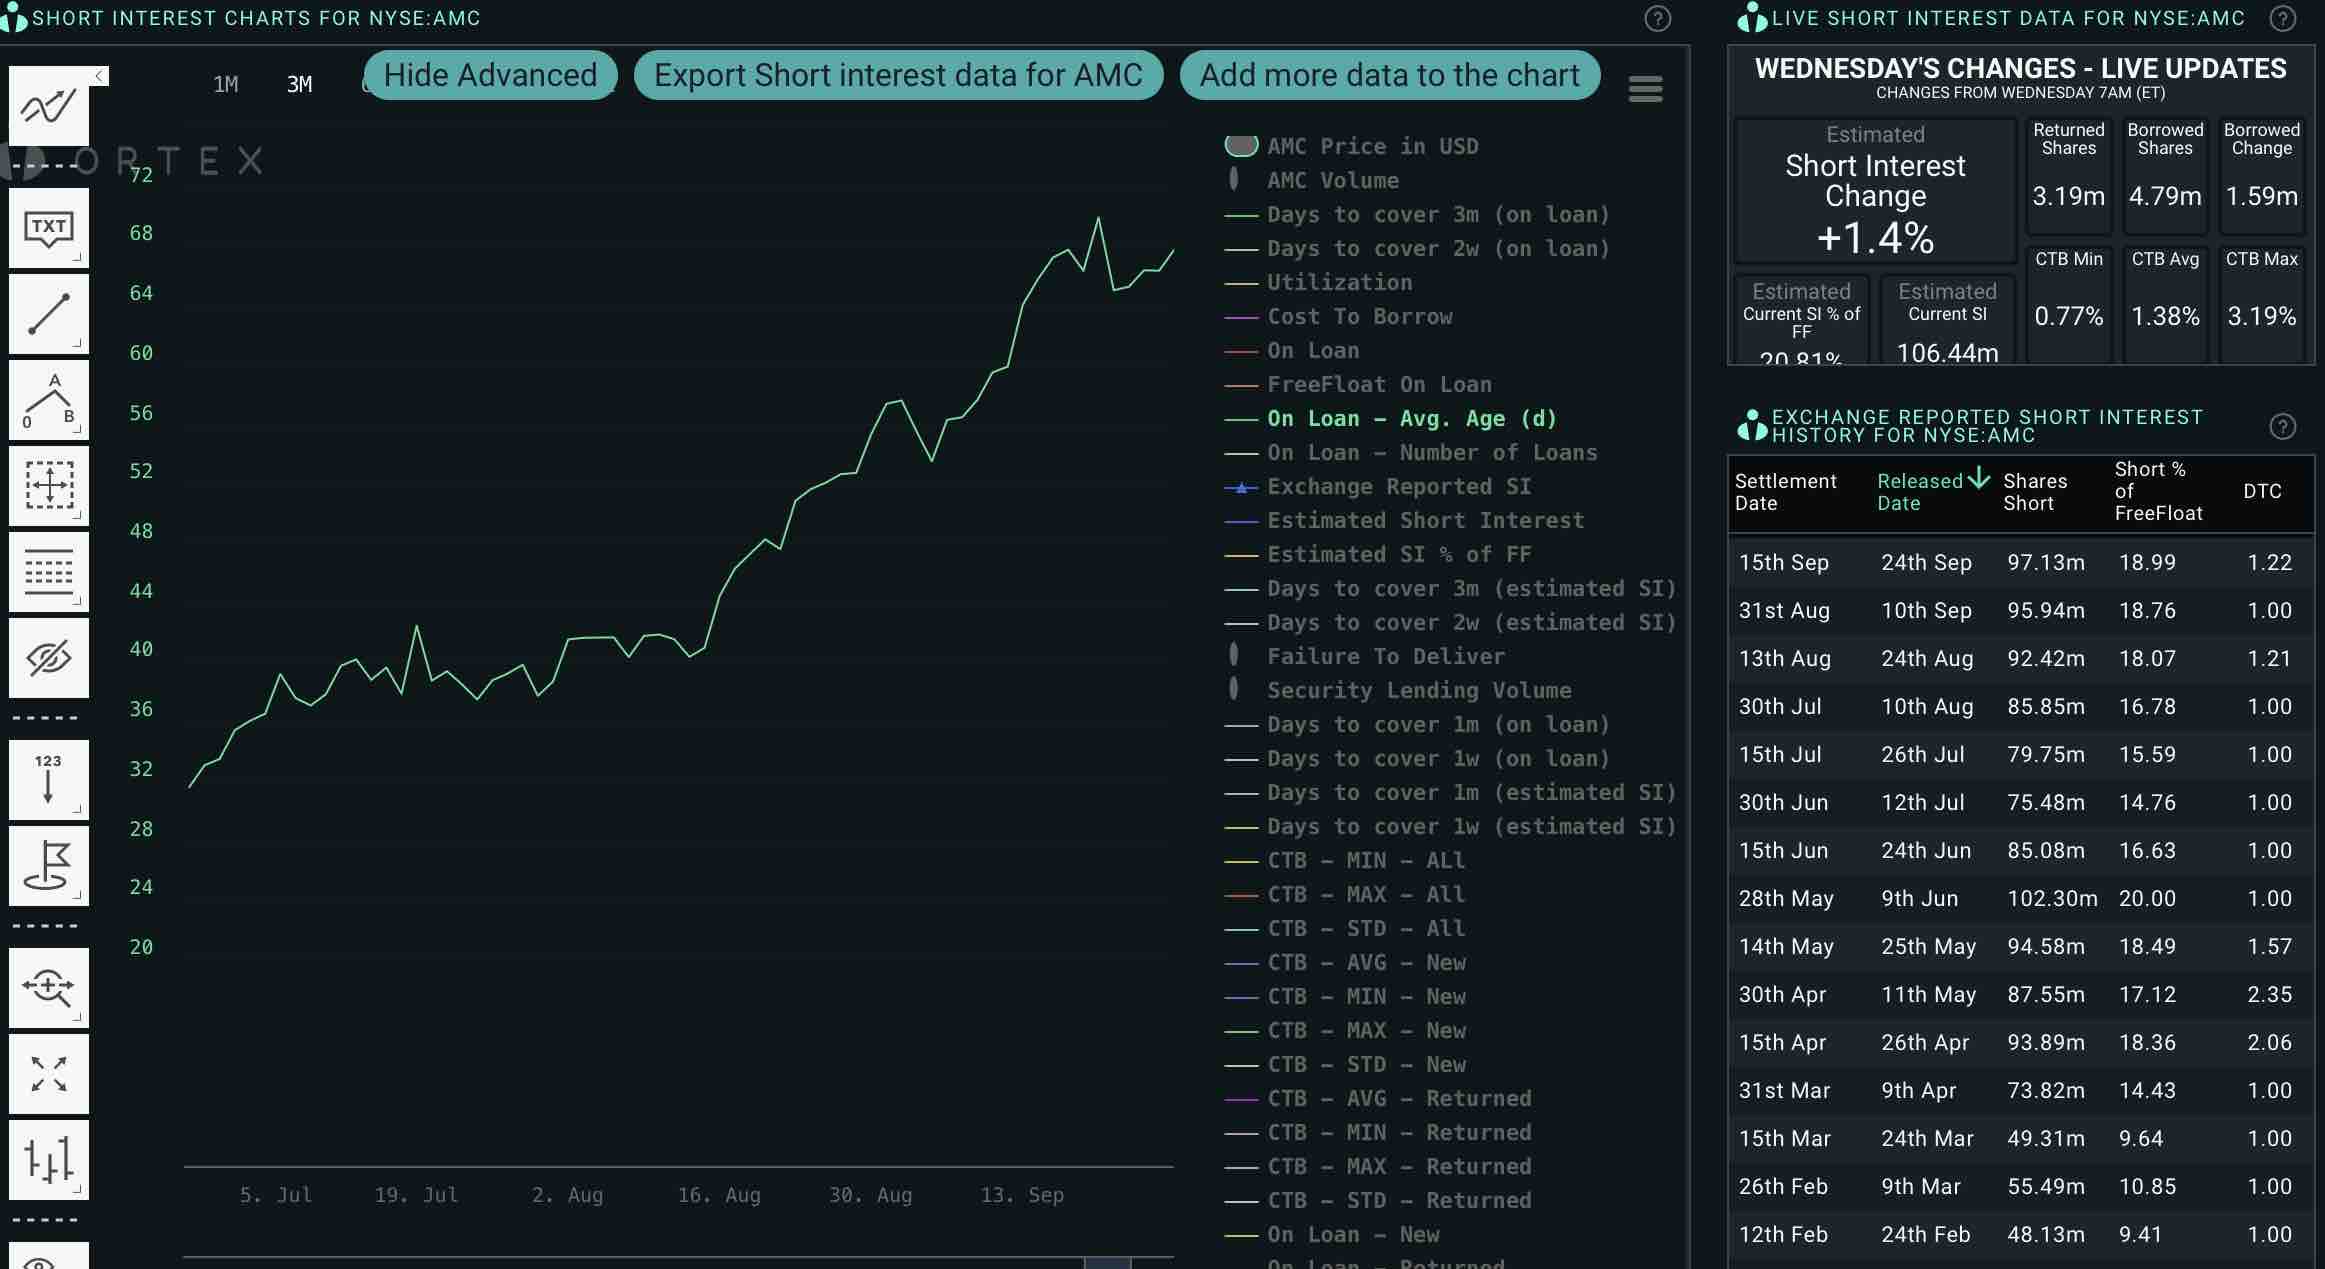
Task: Open the chart hamburger context menu
Action: point(1645,89)
